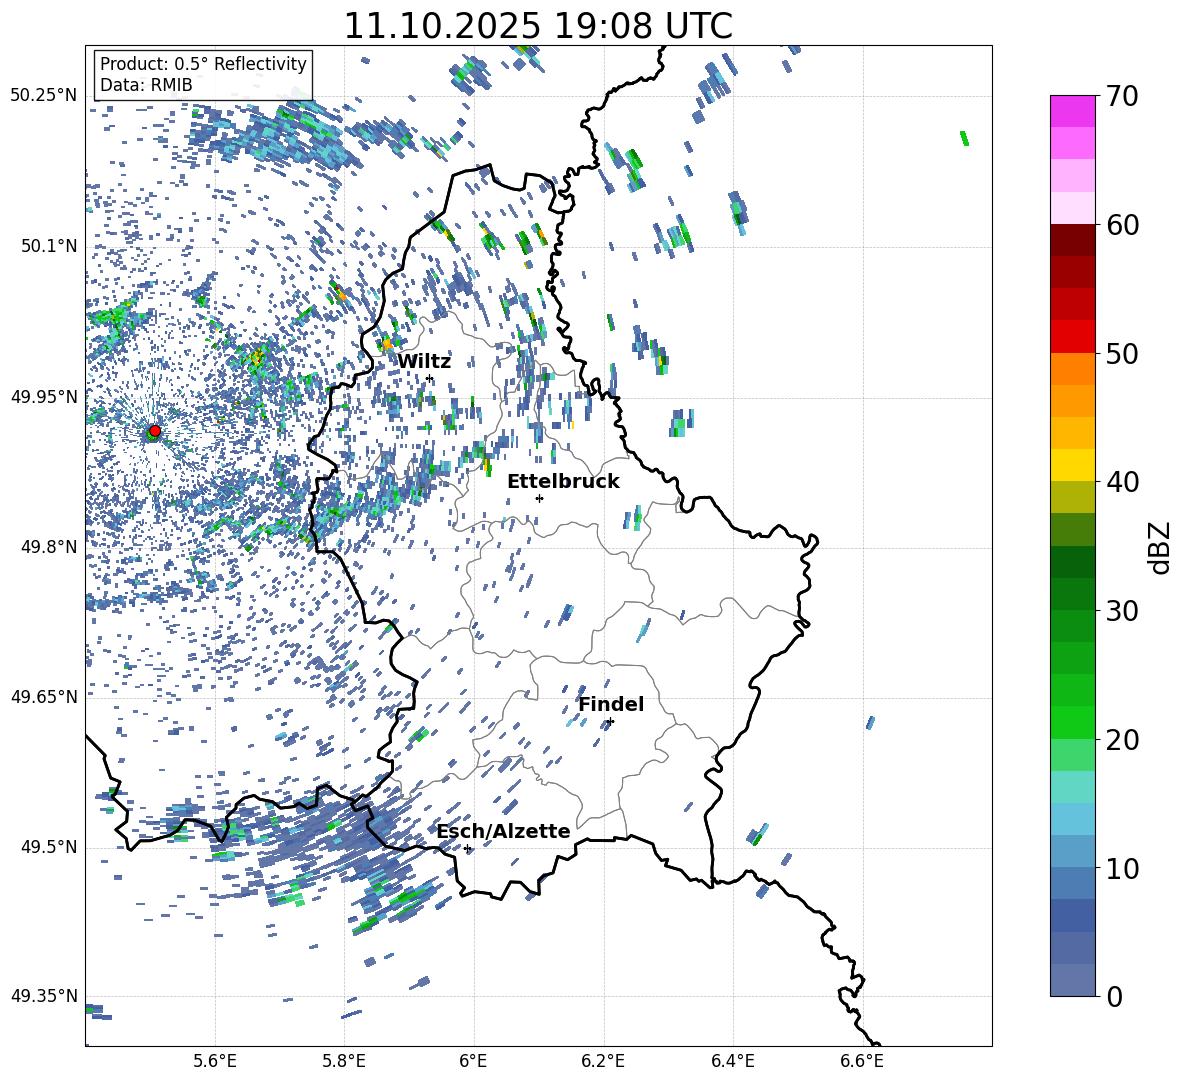The height and width of the screenshot is (1081, 1184).
Task: Click the Esch/Alzette station cross marker
Action: point(467,848)
